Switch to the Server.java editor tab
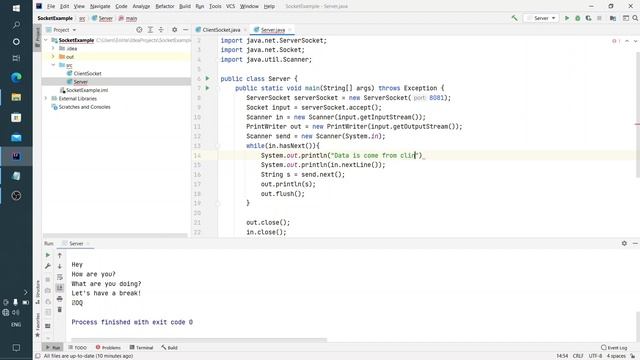Image resolution: width=640 pixels, height=360 pixels. pyautogui.click(x=272, y=30)
